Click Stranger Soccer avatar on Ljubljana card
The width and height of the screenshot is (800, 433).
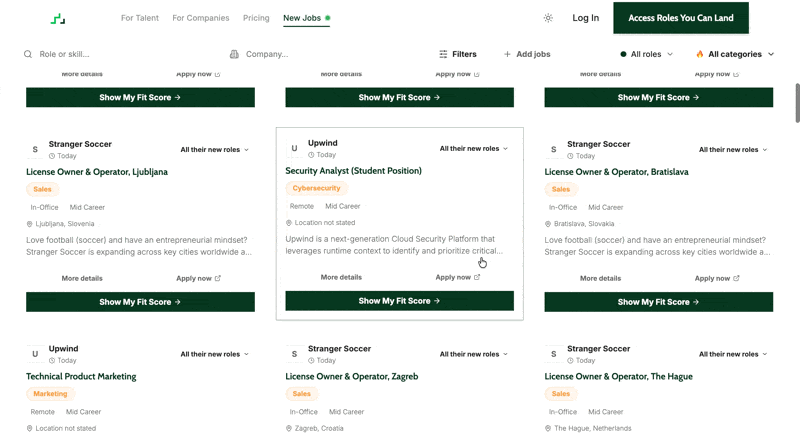pos(35,149)
